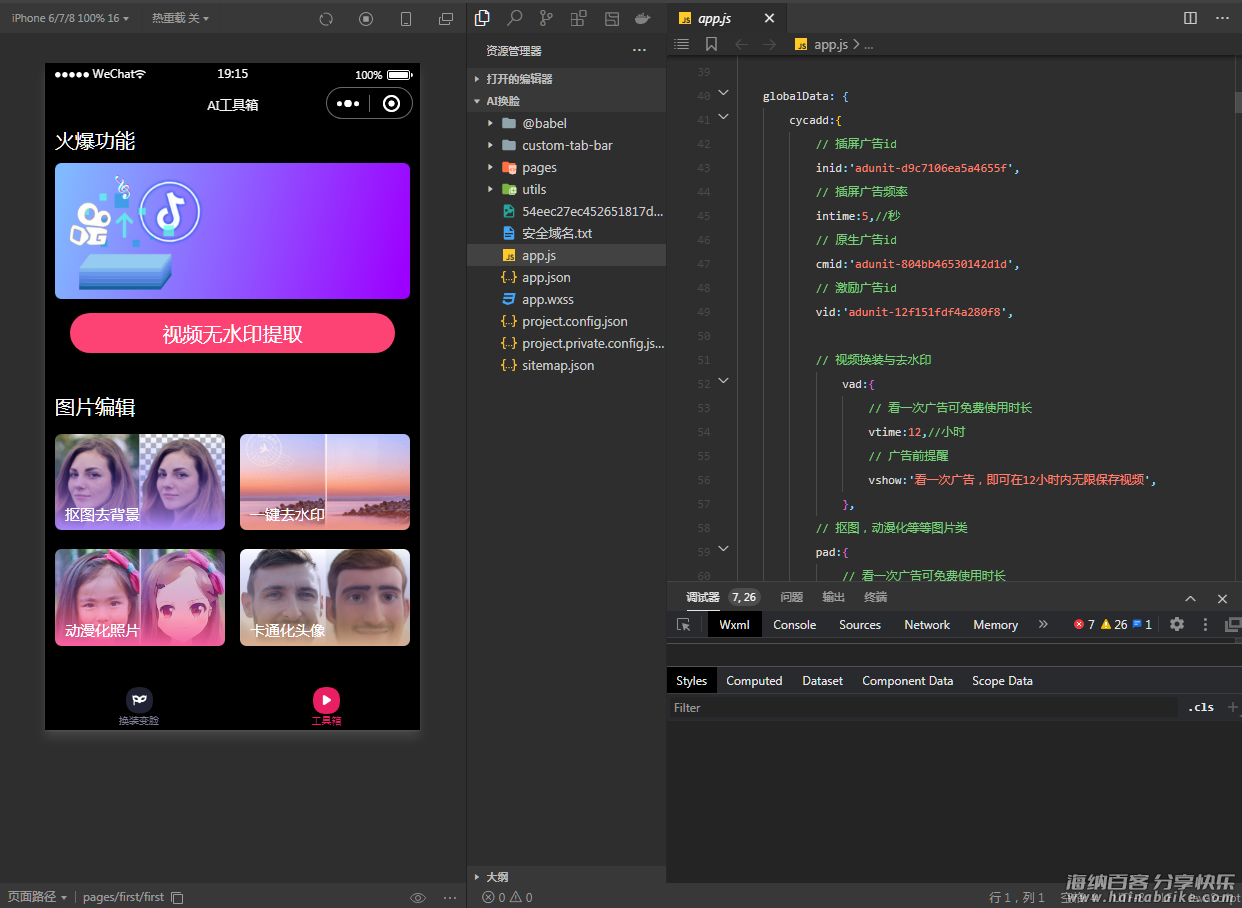
Task: Select the Component Data tab
Action: pyautogui.click(x=908, y=681)
